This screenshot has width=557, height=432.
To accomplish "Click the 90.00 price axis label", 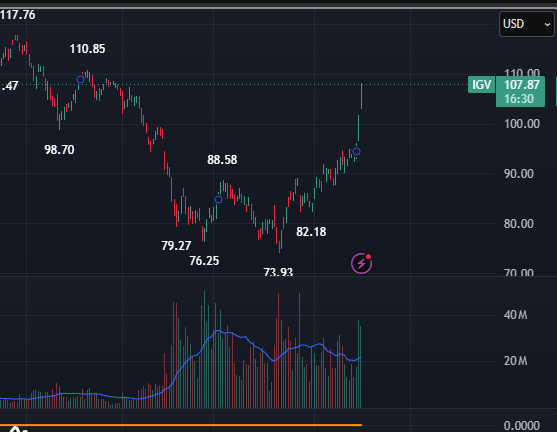I will click(519, 174).
